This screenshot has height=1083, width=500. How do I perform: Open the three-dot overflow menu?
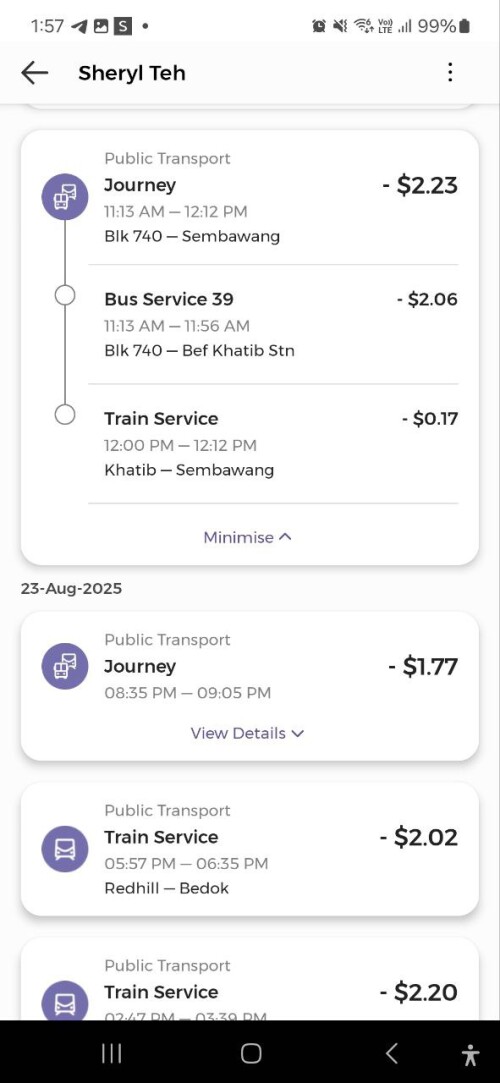450,73
